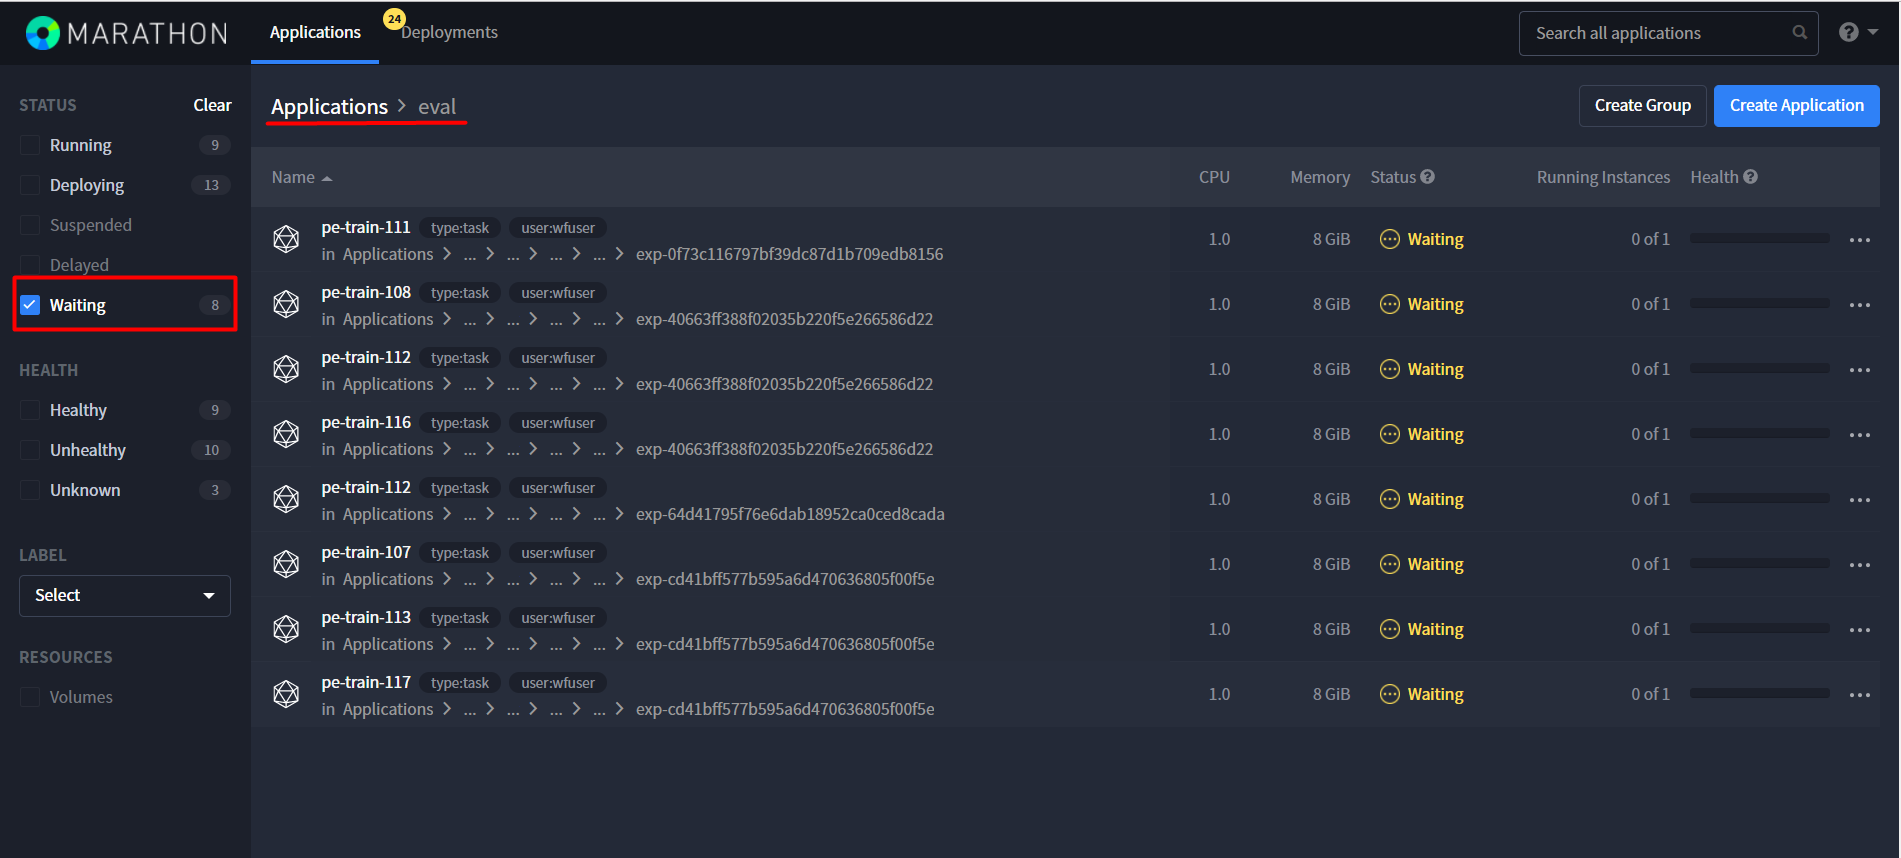The height and width of the screenshot is (858, 1901).
Task: Open the more actions menu for pe-train-111
Action: tap(1859, 240)
